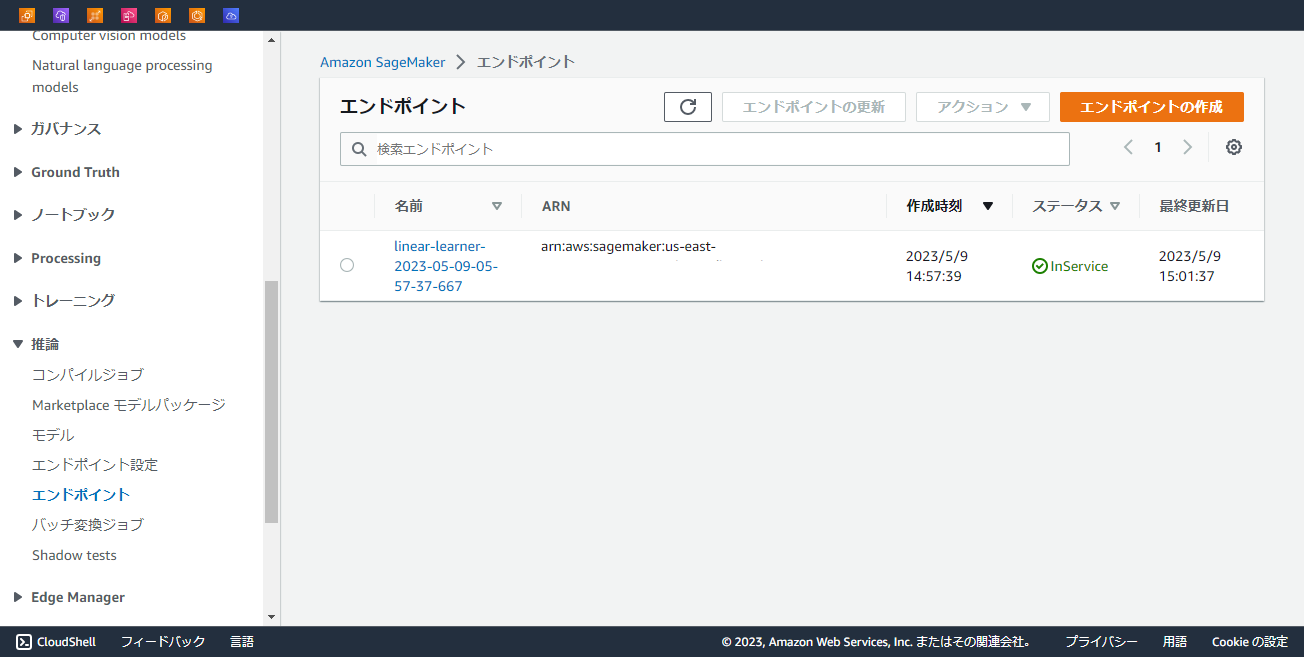Click the search magnifier icon

359,148
